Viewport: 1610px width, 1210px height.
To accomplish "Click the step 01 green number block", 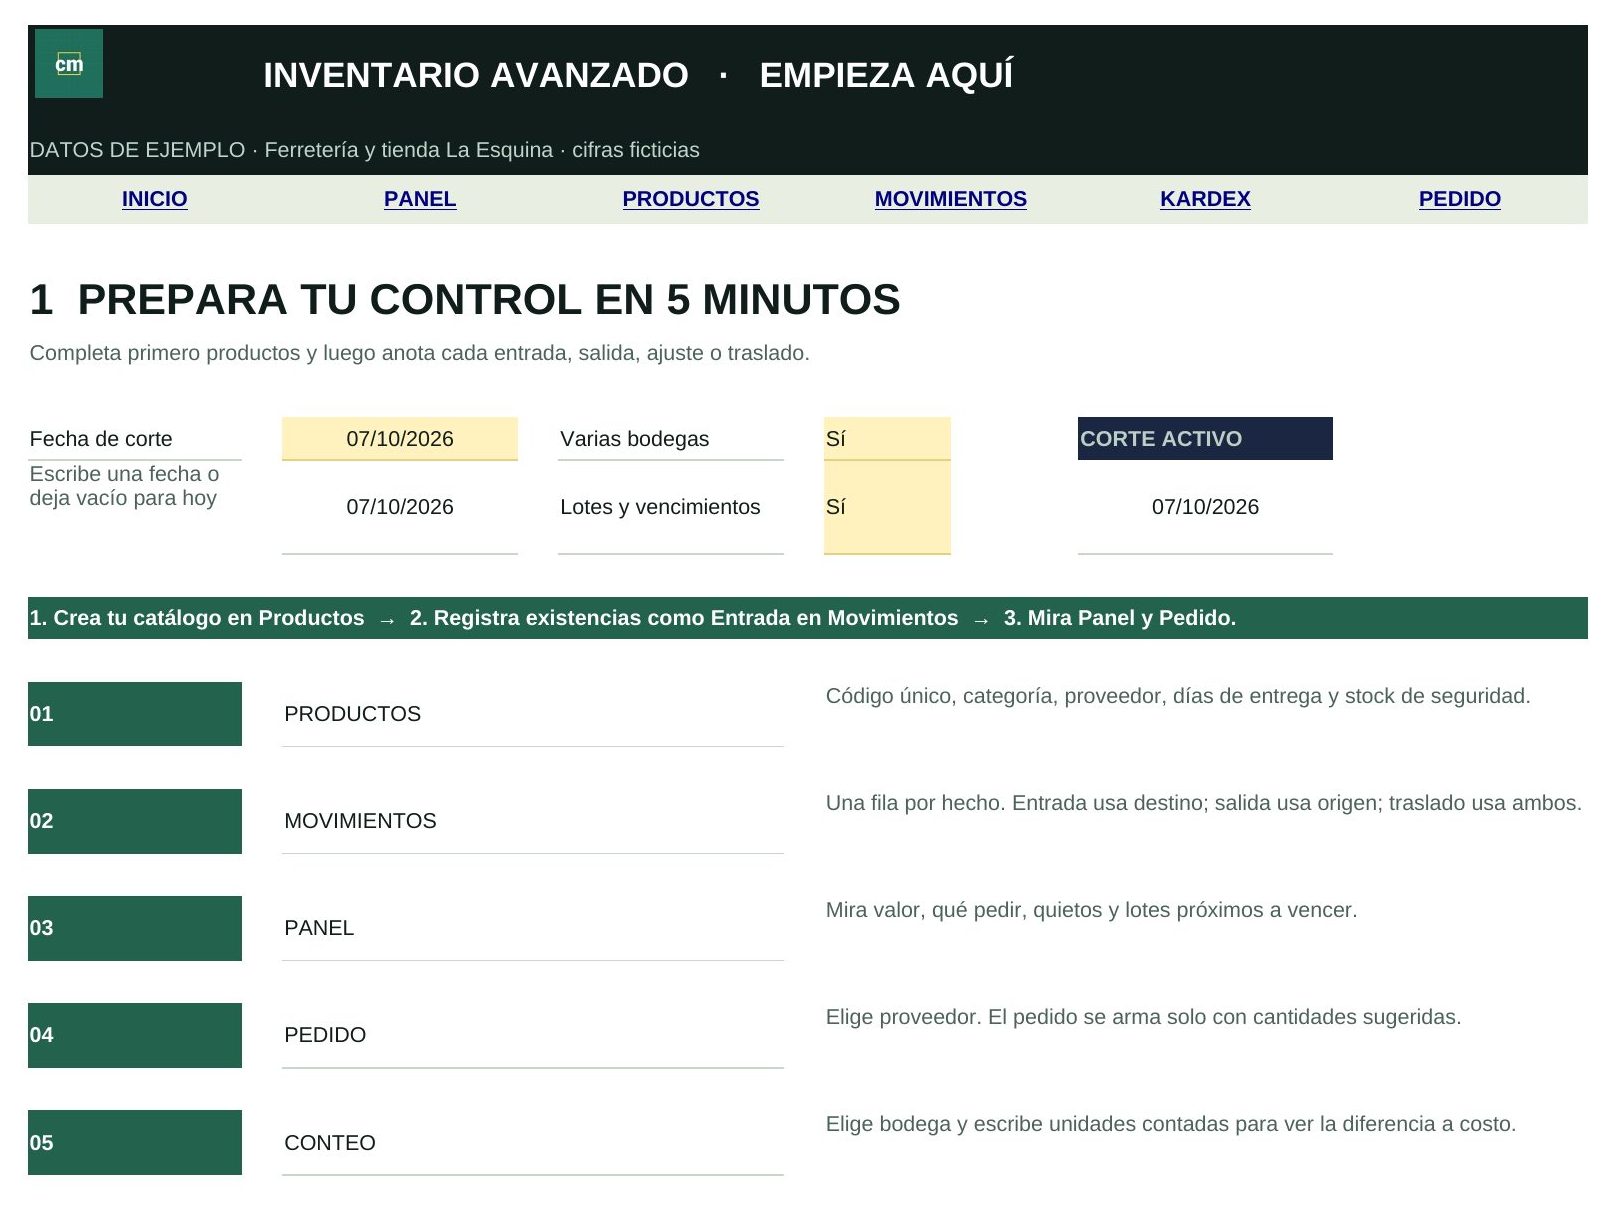I will pyautogui.click(x=135, y=714).
